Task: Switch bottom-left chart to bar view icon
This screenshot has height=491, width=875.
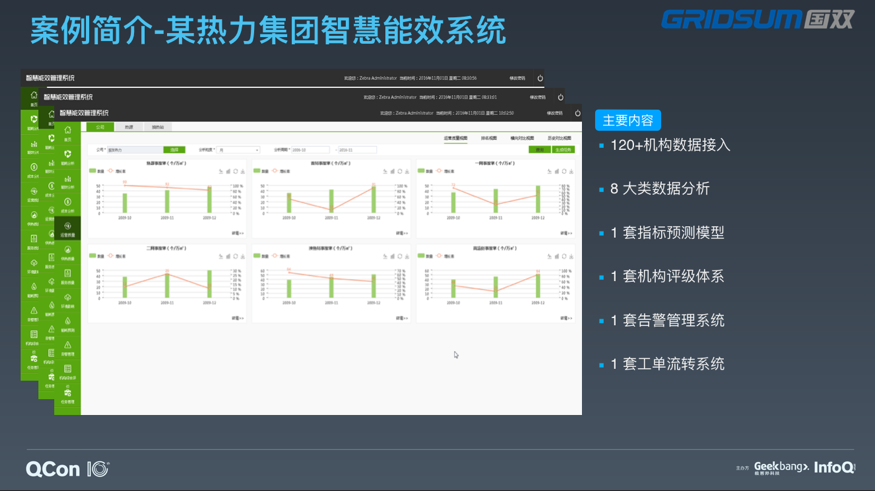Action: click(228, 256)
